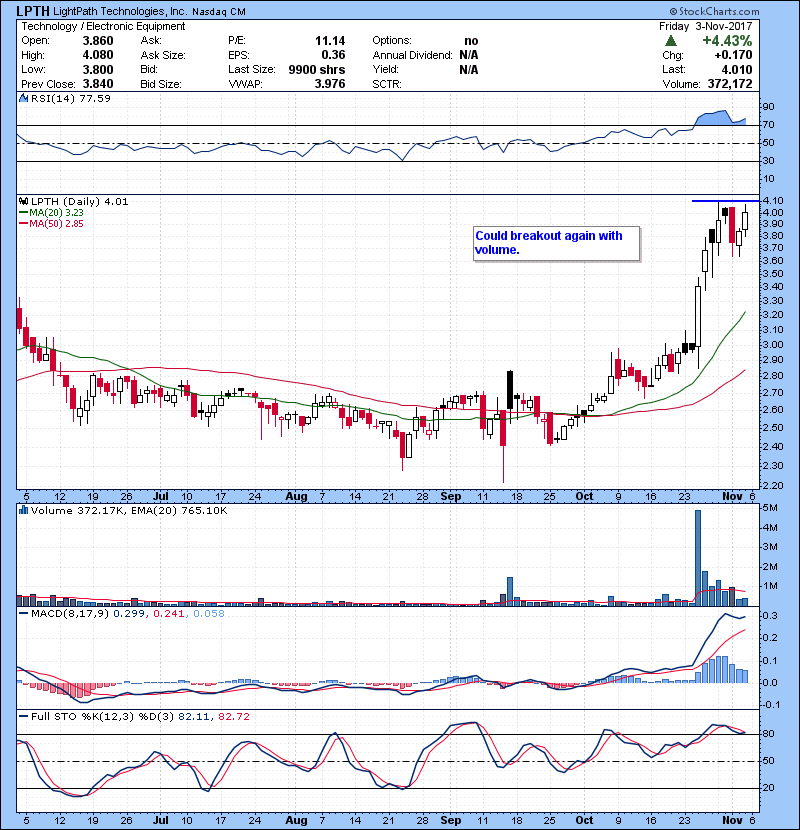Click the Volume 372.17K, EMA(20) 765.10K label
This screenshot has height=830, width=800.
tap(129, 511)
